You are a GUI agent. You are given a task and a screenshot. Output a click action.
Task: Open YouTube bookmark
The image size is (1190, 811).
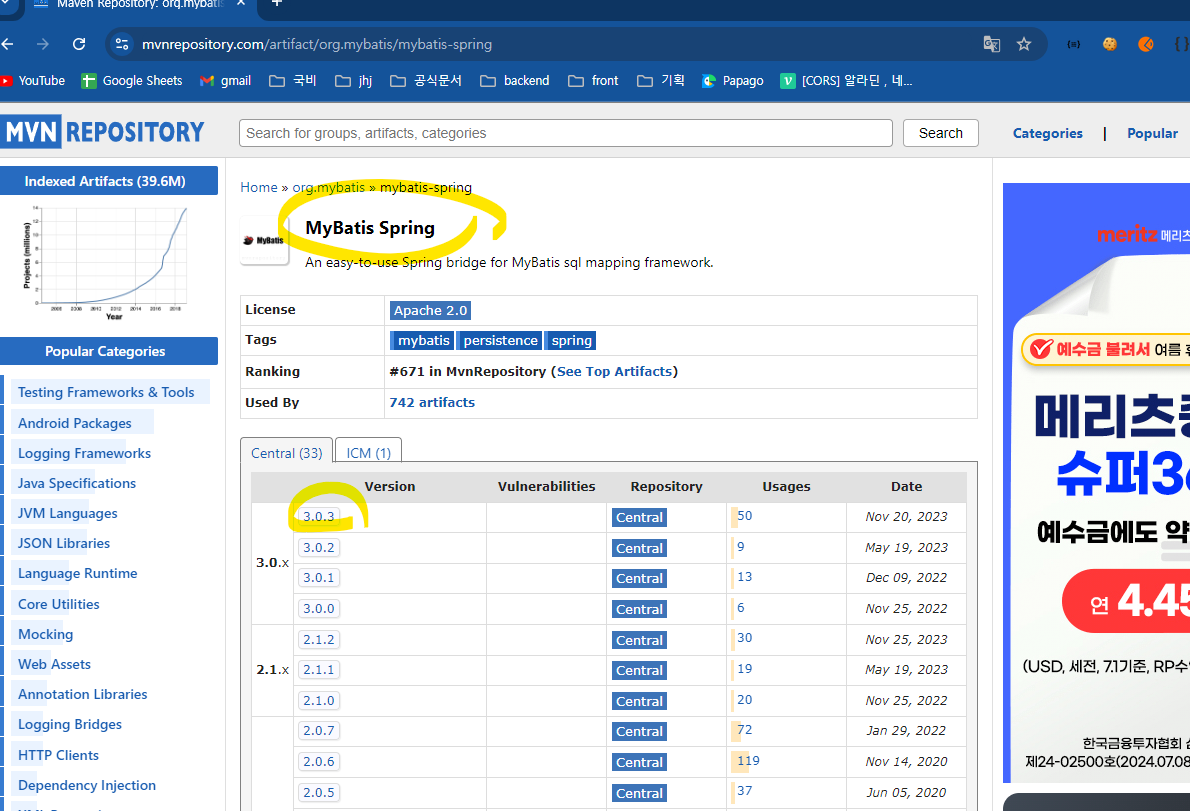tap(33, 80)
